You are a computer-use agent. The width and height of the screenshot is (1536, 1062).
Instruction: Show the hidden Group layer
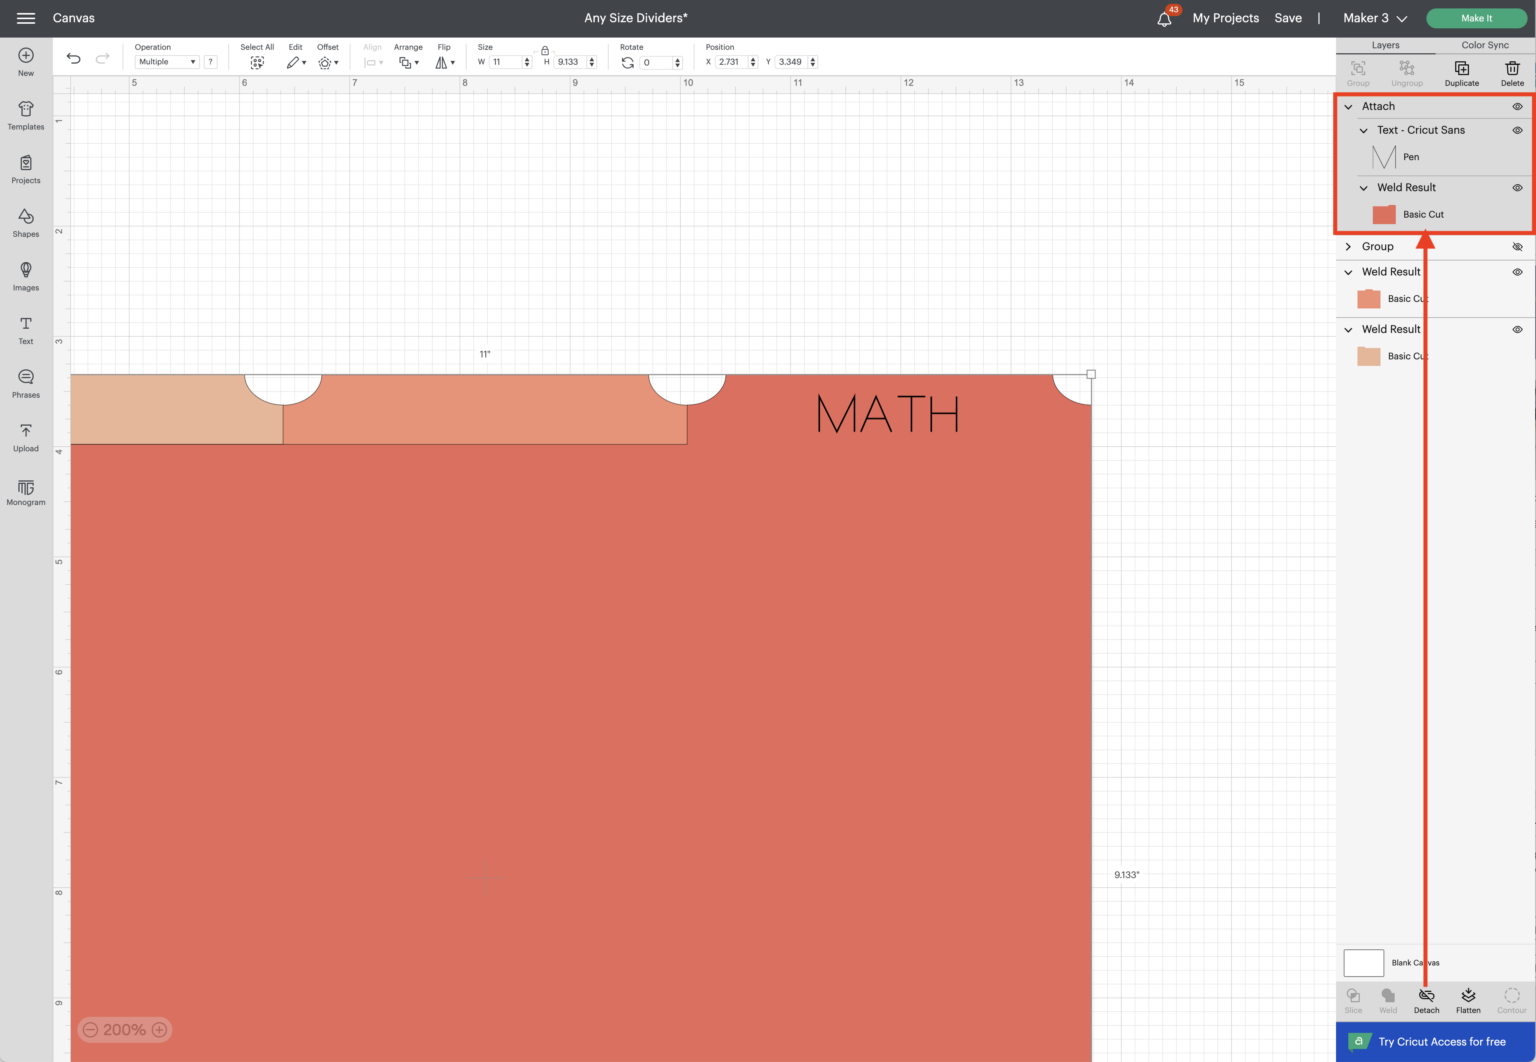tap(1516, 246)
